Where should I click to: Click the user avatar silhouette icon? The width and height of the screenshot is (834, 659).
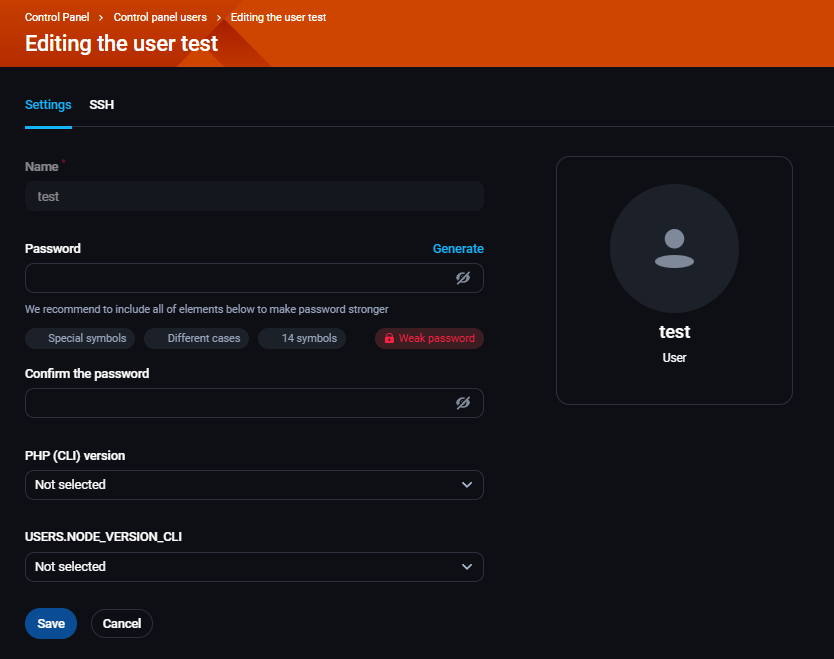(674, 249)
